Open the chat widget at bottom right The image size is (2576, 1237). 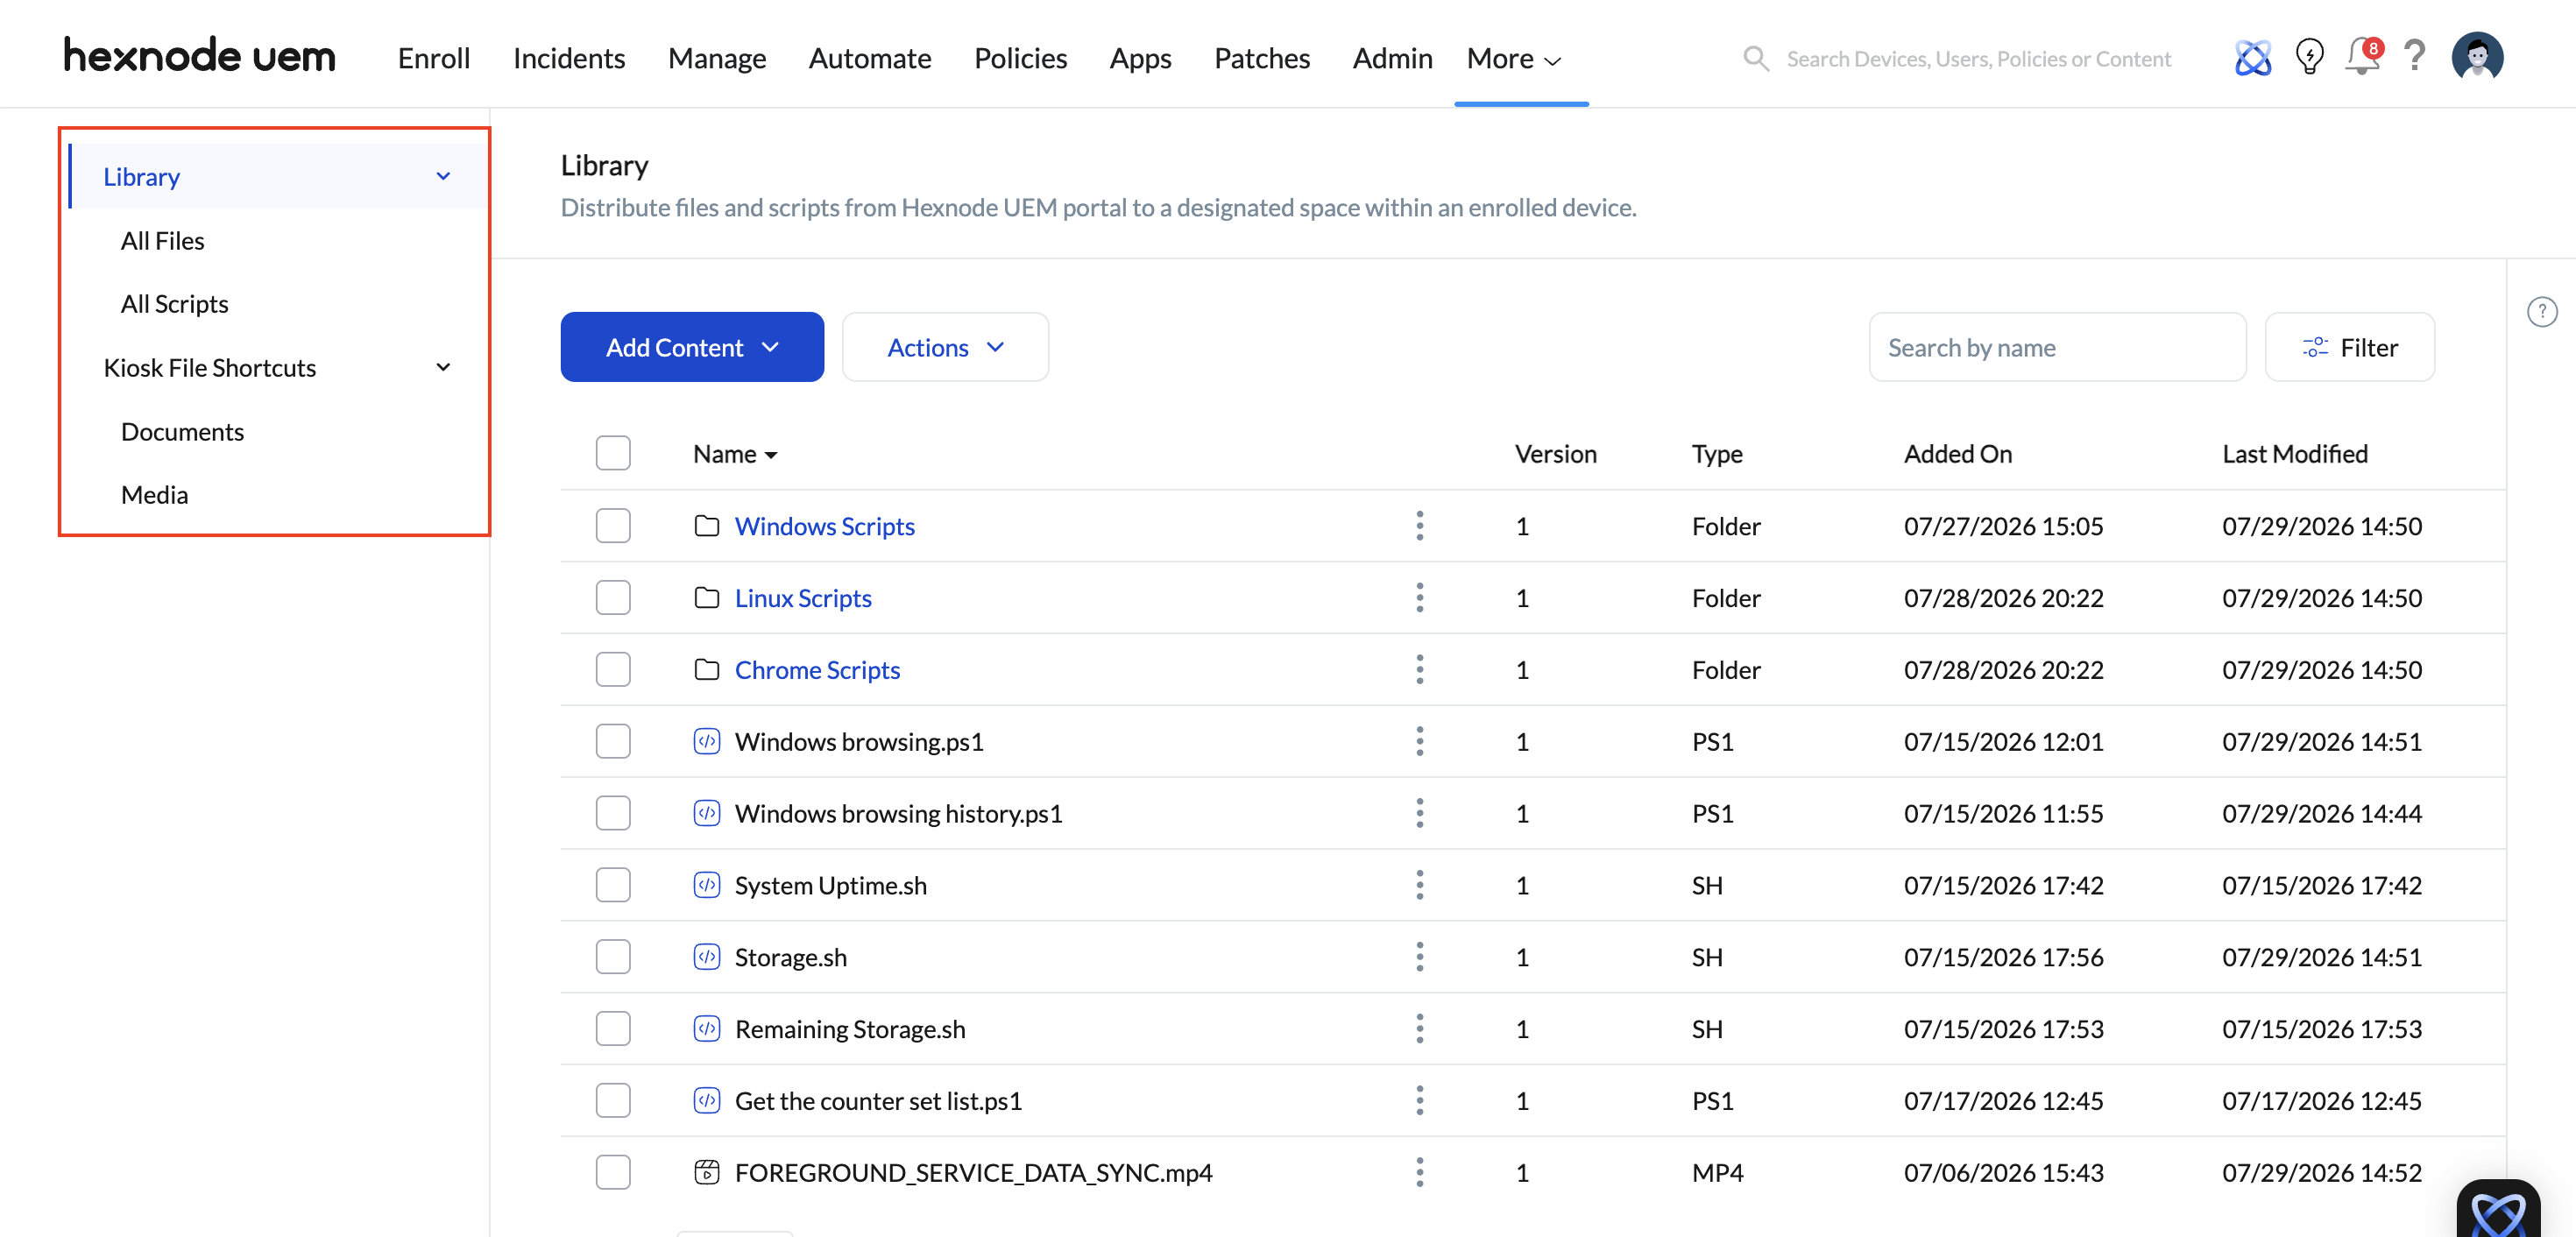pyautogui.click(x=2497, y=1208)
